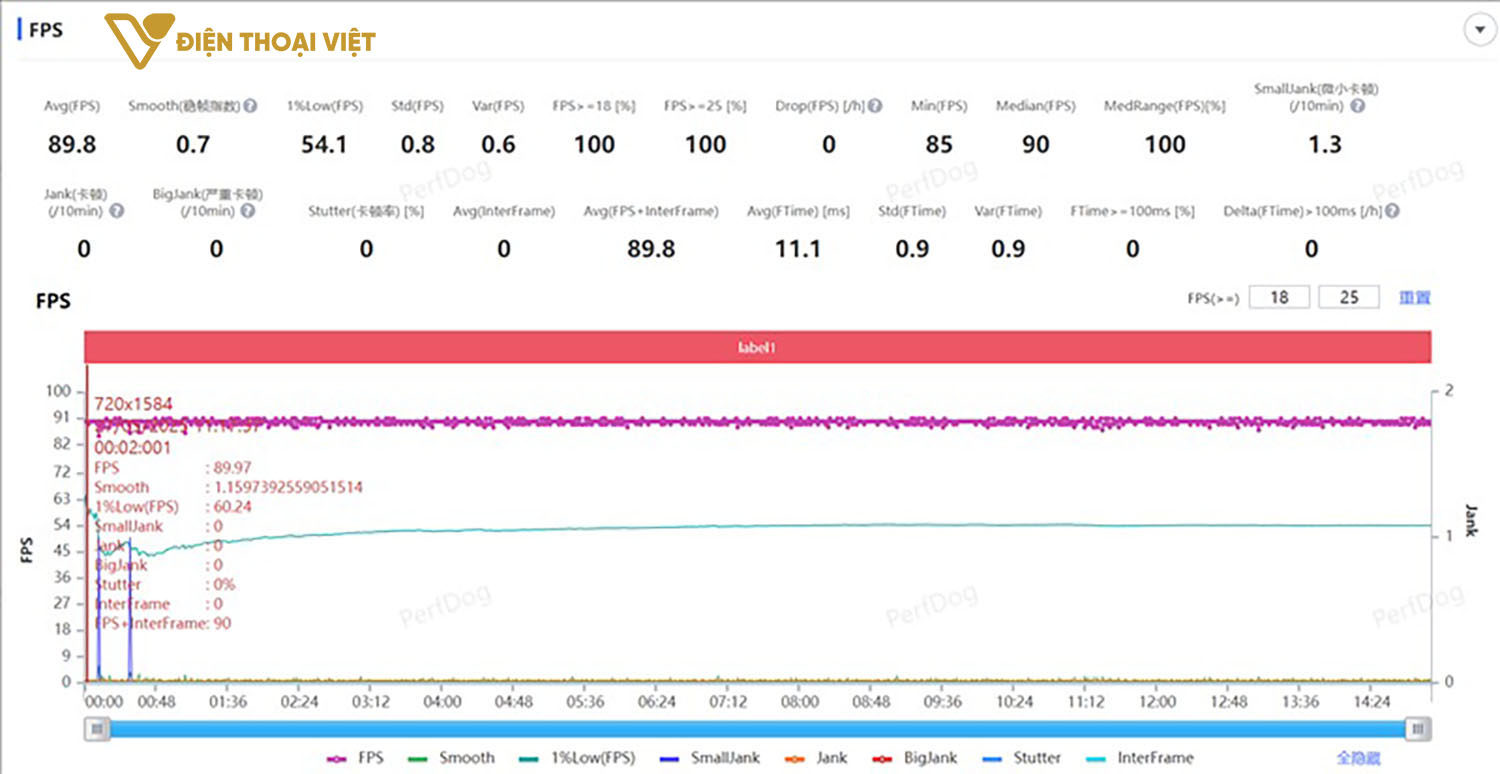
Task: Click the BigJank question mark icon
Action: coord(247,211)
